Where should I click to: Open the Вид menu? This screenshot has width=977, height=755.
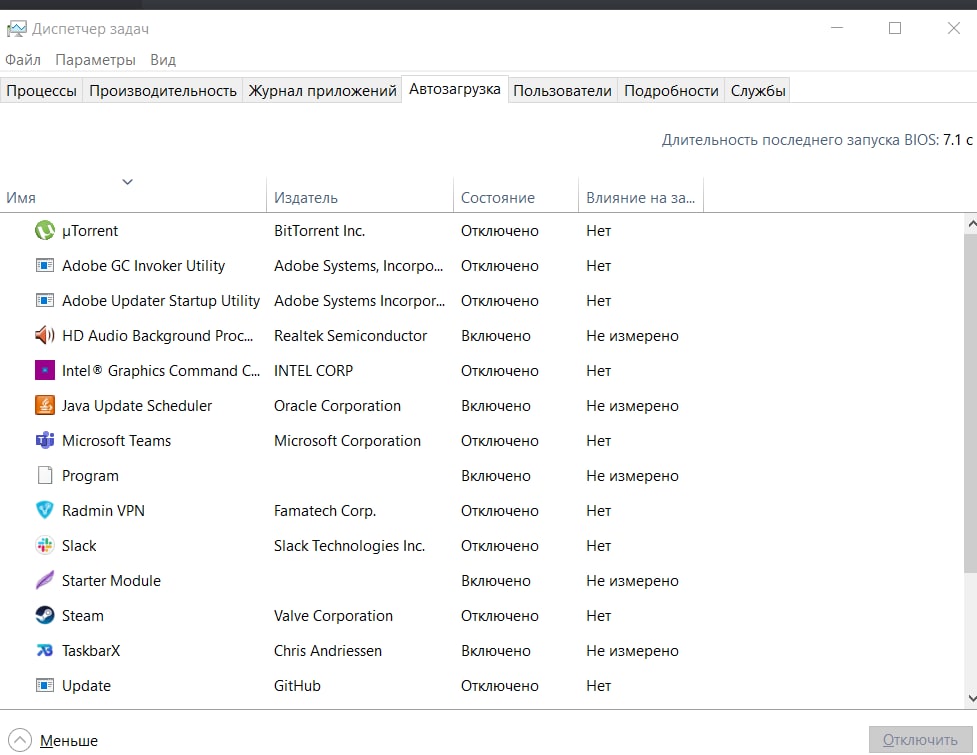tap(163, 60)
